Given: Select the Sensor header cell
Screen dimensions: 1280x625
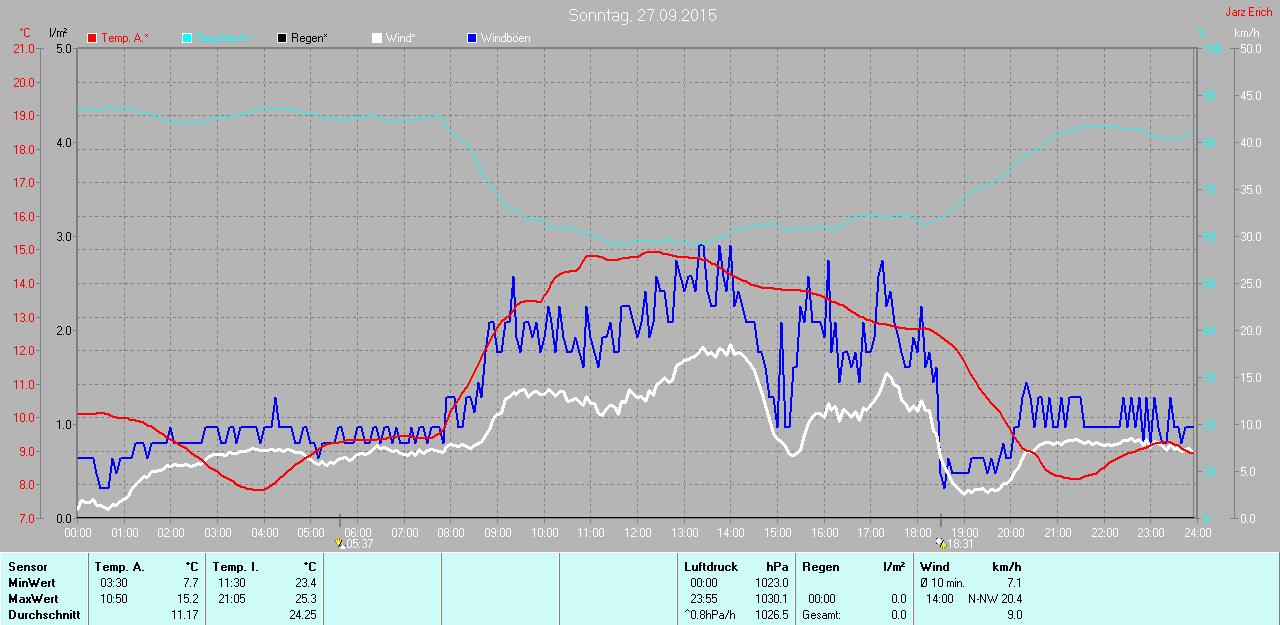Looking at the screenshot, I should click(x=27, y=567).
